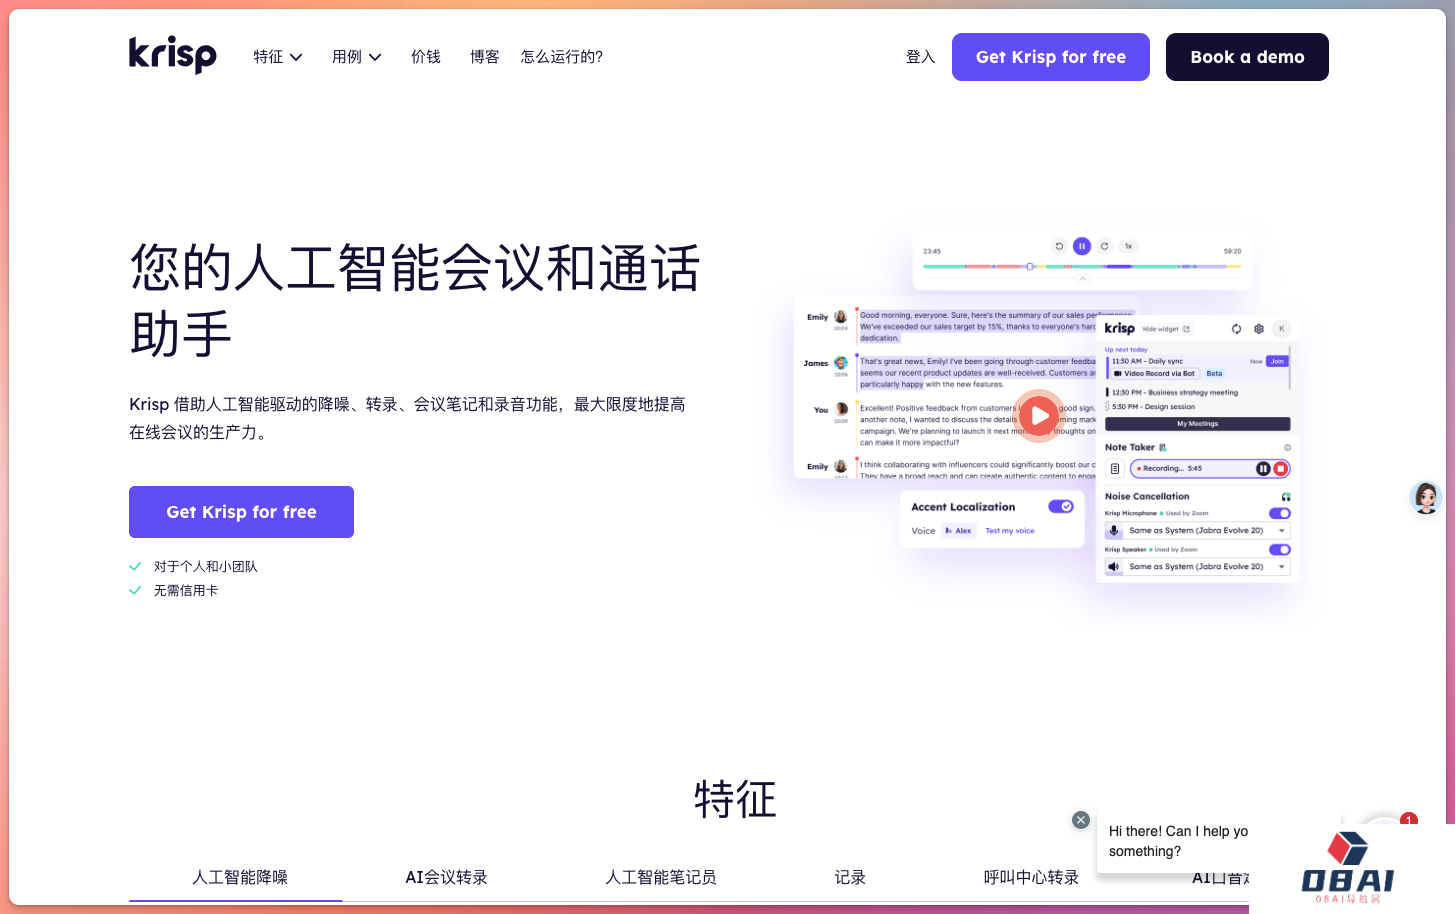This screenshot has height=914, width=1455.
Task: Open the settings gear in Krisp widget
Action: [1259, 329]
